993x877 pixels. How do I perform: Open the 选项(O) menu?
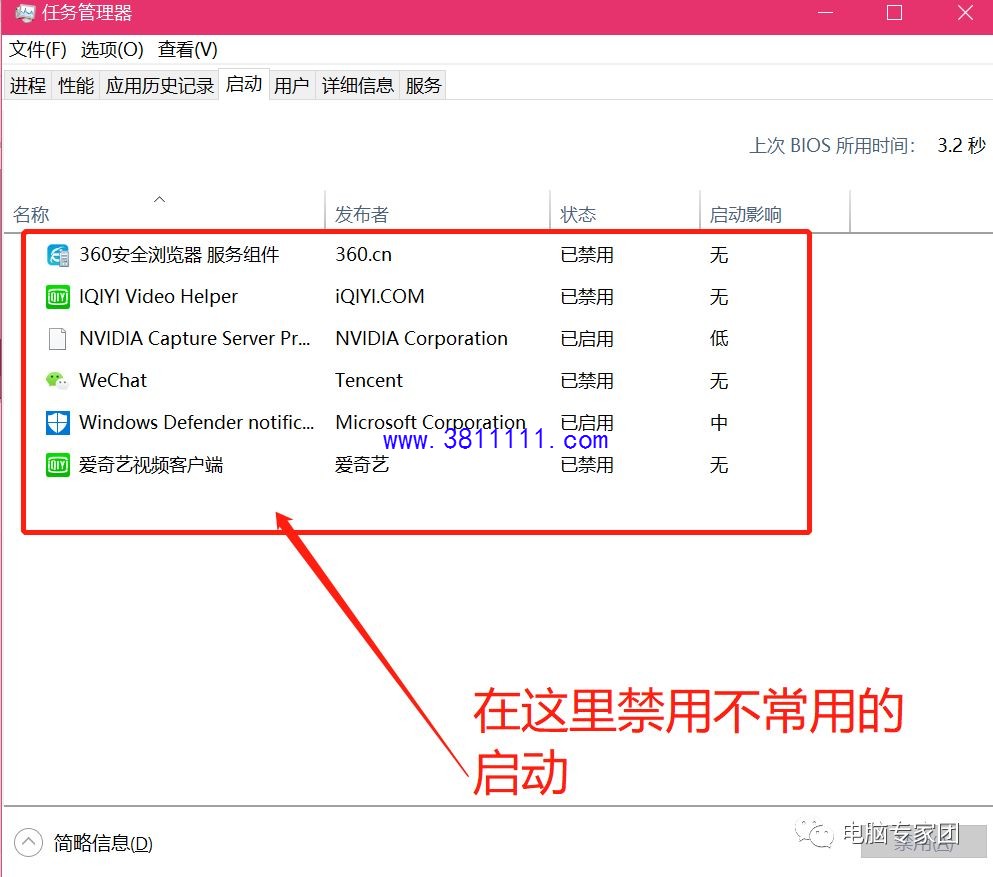(x=112, y=49)
